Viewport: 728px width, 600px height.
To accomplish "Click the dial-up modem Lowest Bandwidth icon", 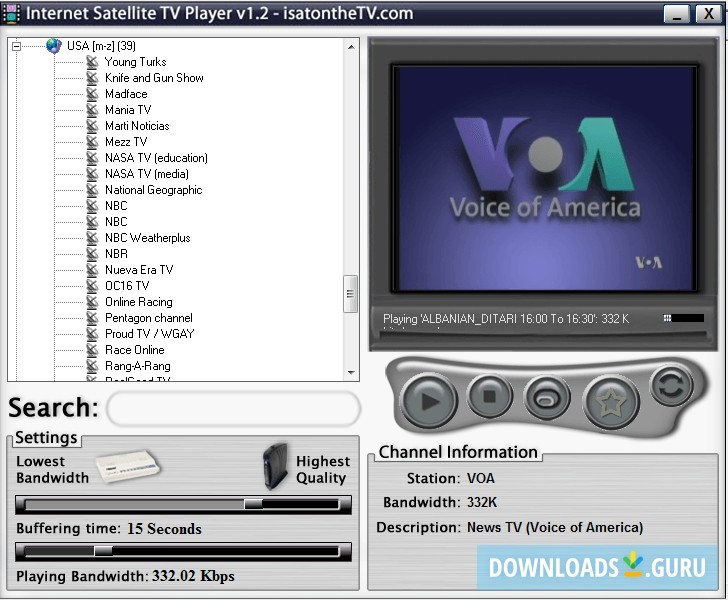I will pyautogui.click(x=128, y=466).
